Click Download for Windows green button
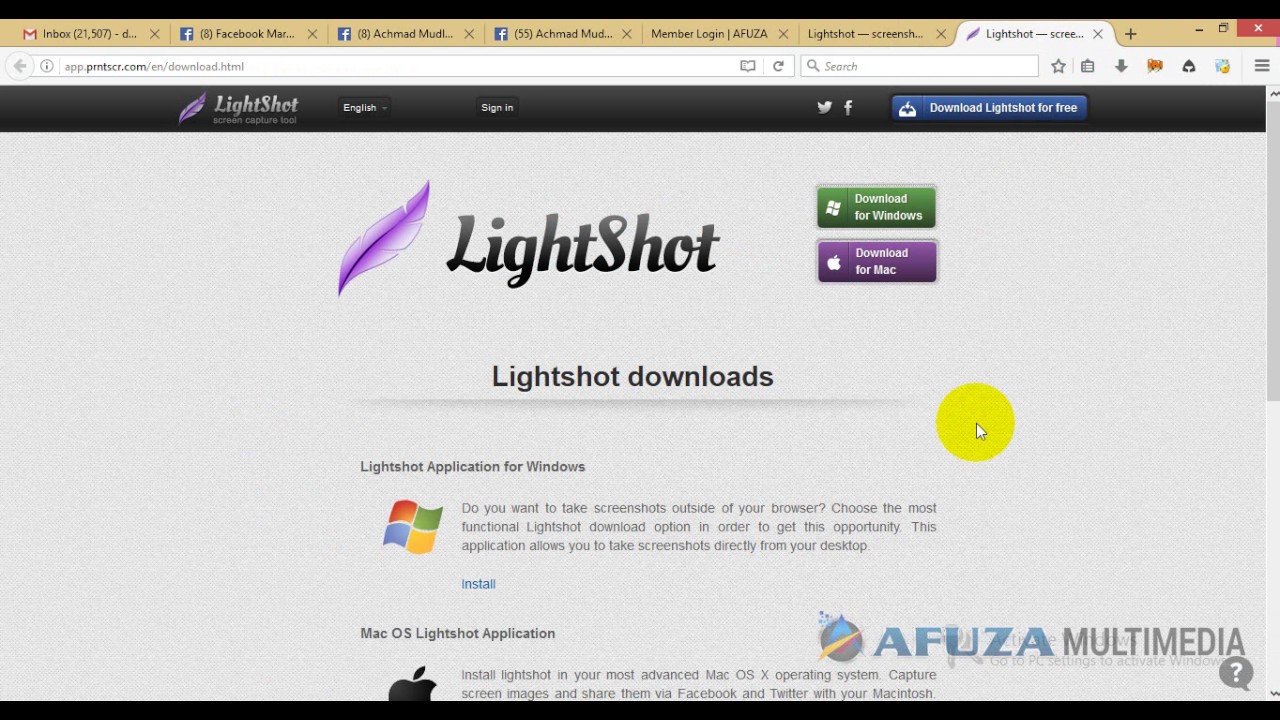This screenshot has height=720, width=1280. [876, 207]
